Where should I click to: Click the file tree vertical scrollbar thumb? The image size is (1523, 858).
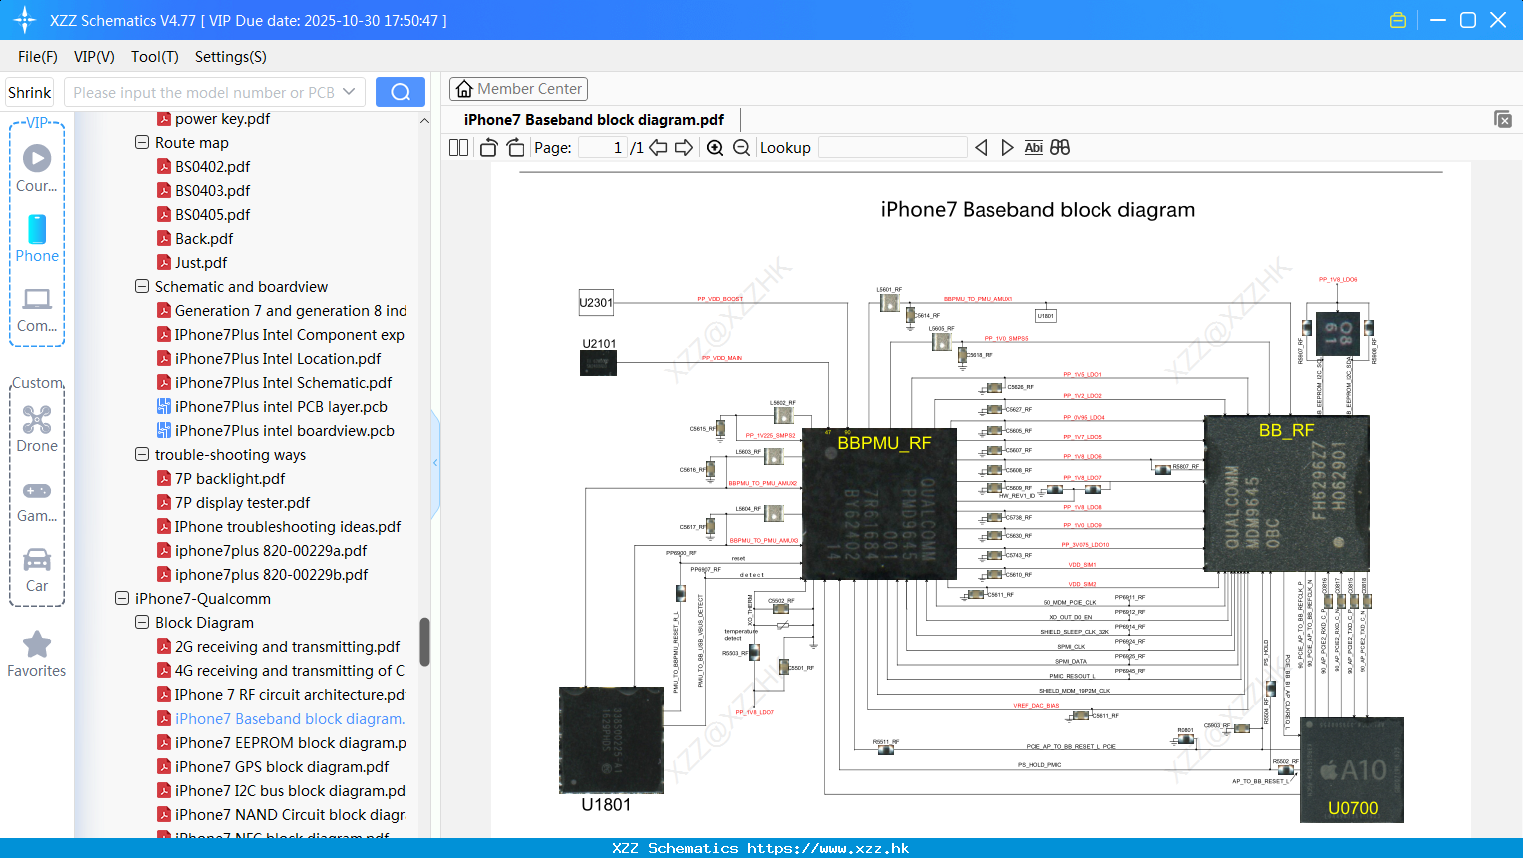click(x=424, y=642)
